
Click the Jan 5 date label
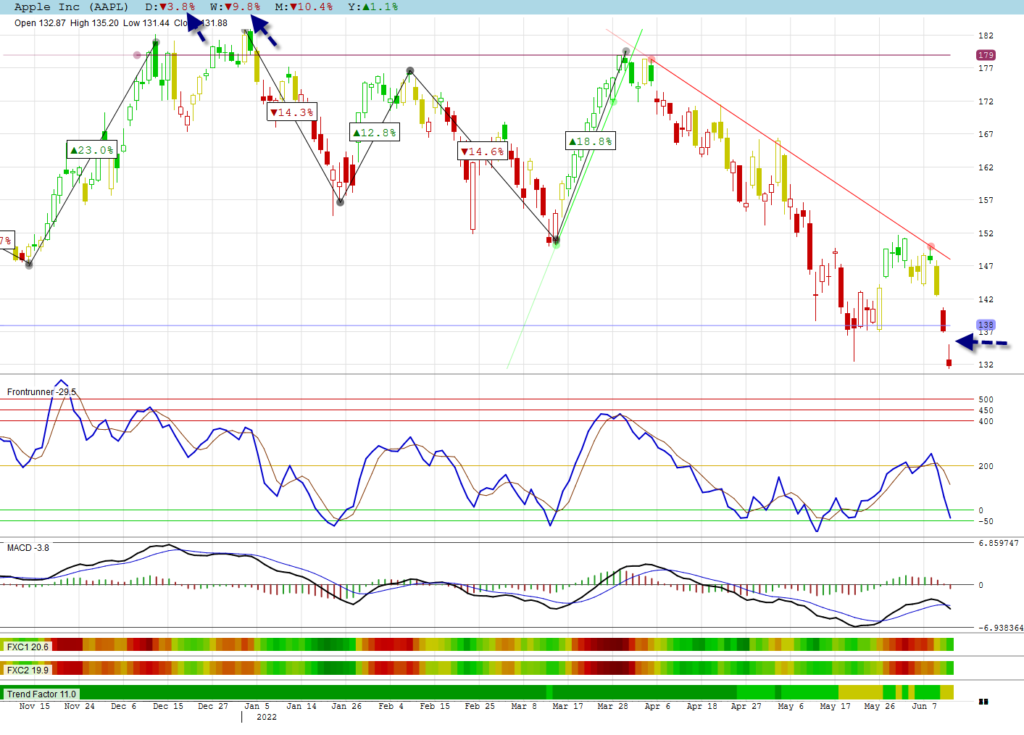[257, 706]
